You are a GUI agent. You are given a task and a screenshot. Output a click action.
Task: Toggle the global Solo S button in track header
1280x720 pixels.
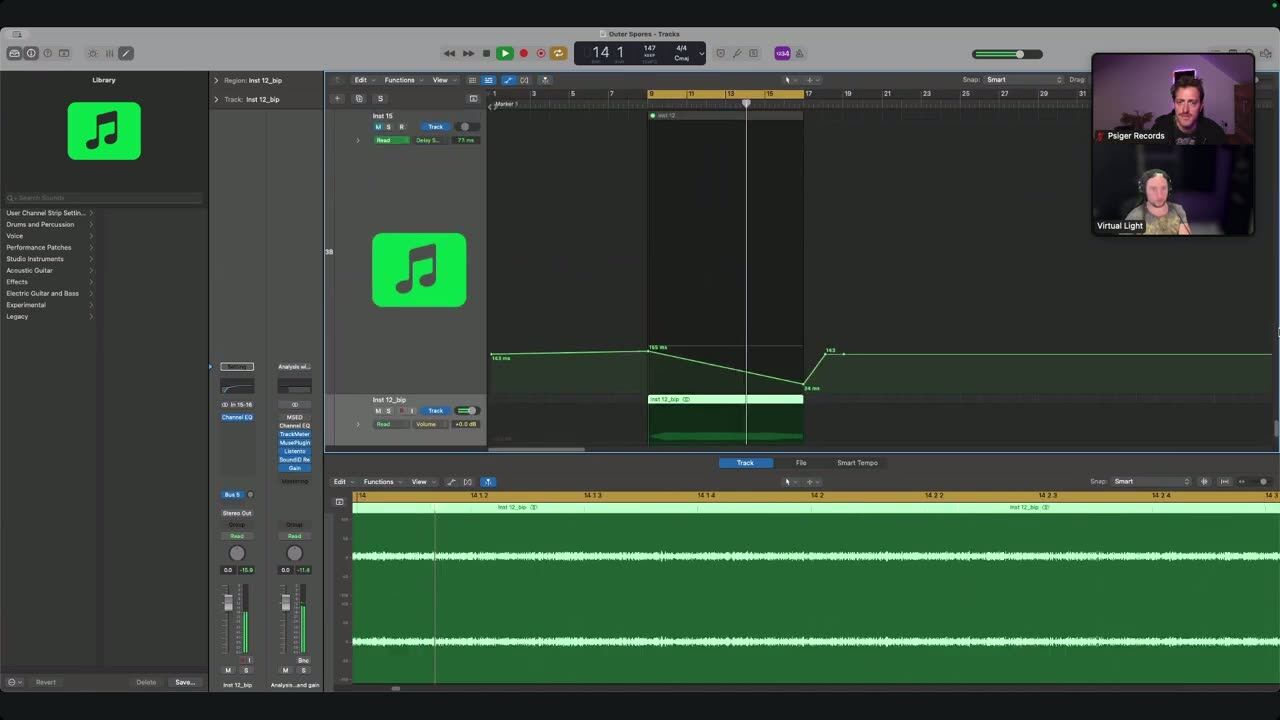click(x=380, y=98)
